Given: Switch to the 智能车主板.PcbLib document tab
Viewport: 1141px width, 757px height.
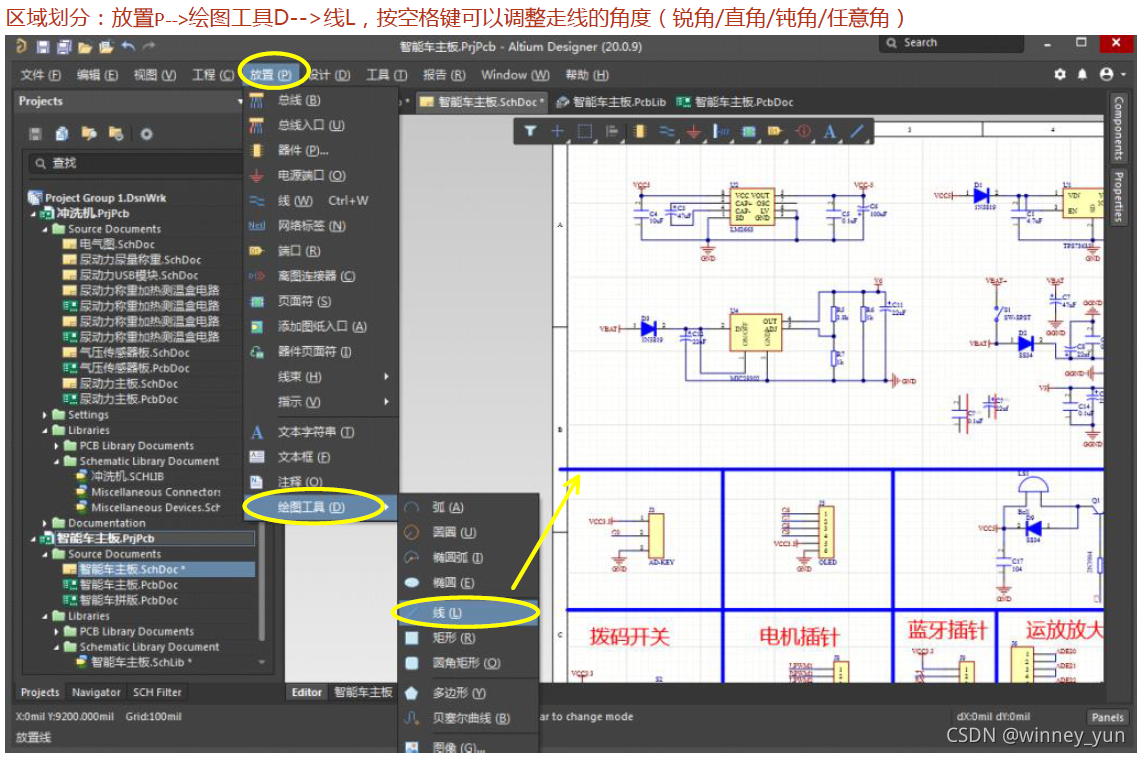Looking at the screenshot, I should (x=611, y=103).
